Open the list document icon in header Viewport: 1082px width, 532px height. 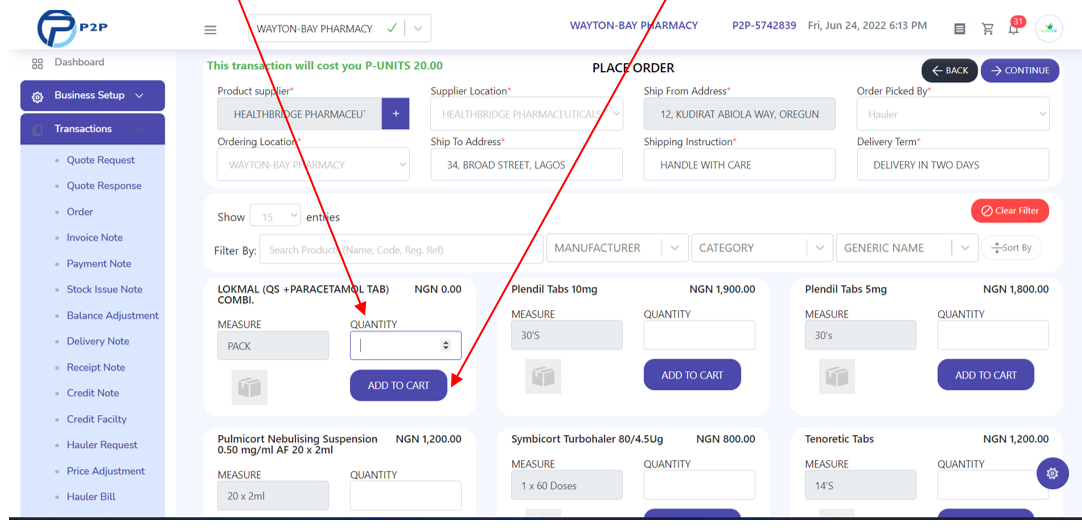coord(959,29)
